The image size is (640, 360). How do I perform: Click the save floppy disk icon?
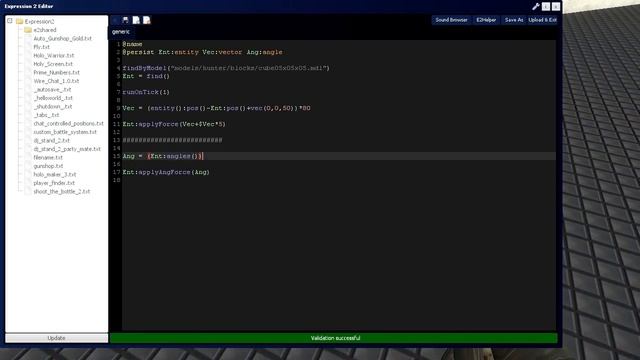click(125, 20)
